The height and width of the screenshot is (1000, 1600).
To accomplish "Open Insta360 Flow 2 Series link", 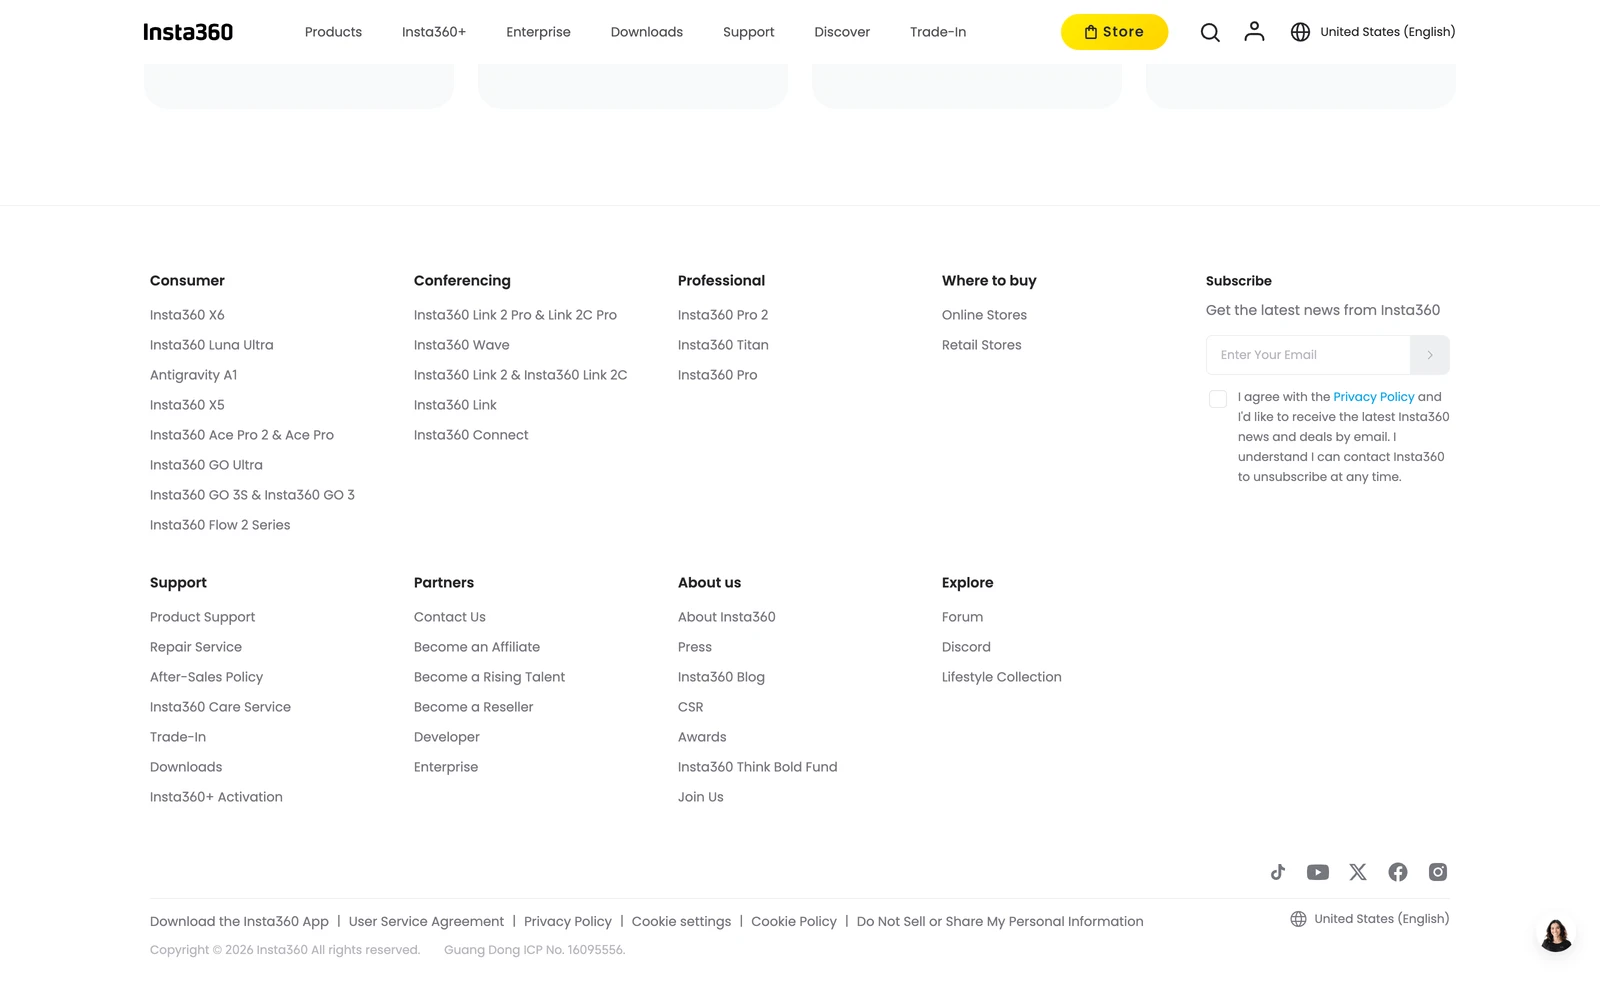I will pyautogui.click(x=220, y=525).
